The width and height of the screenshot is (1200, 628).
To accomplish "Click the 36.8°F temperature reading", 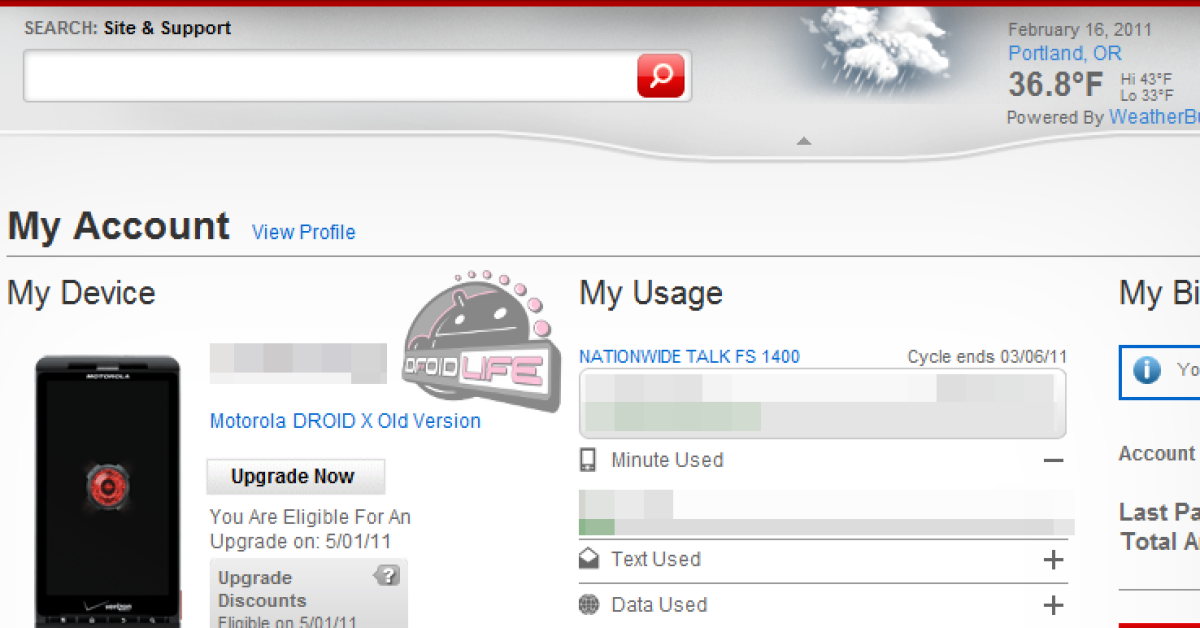I will tap(1055, 84).
